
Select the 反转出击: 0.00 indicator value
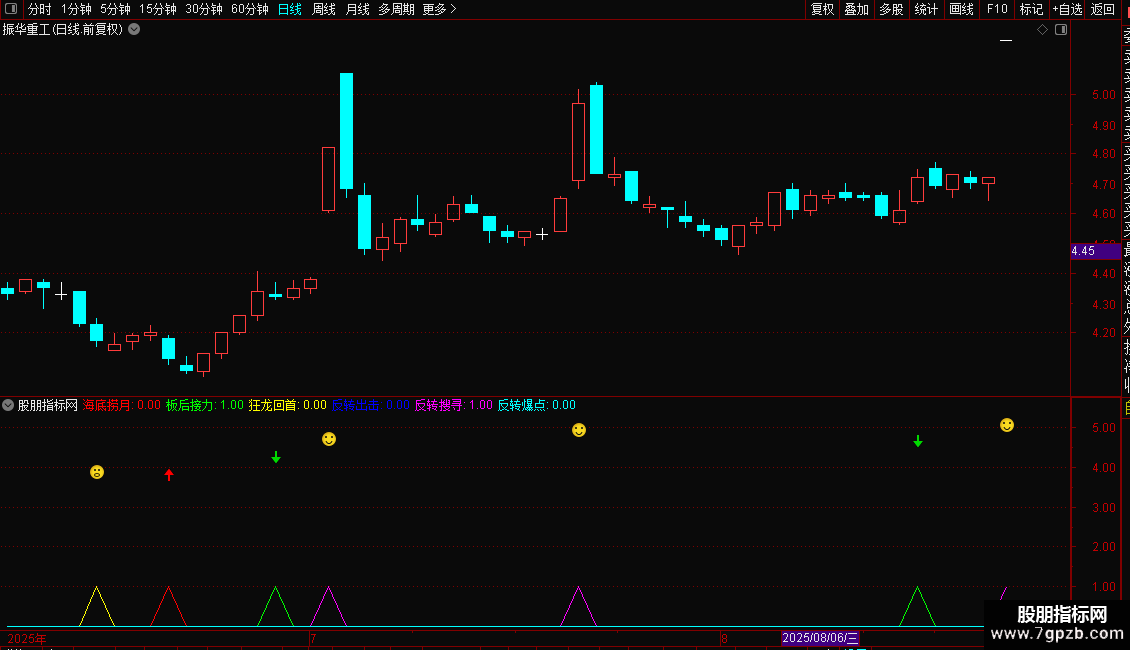370,405
